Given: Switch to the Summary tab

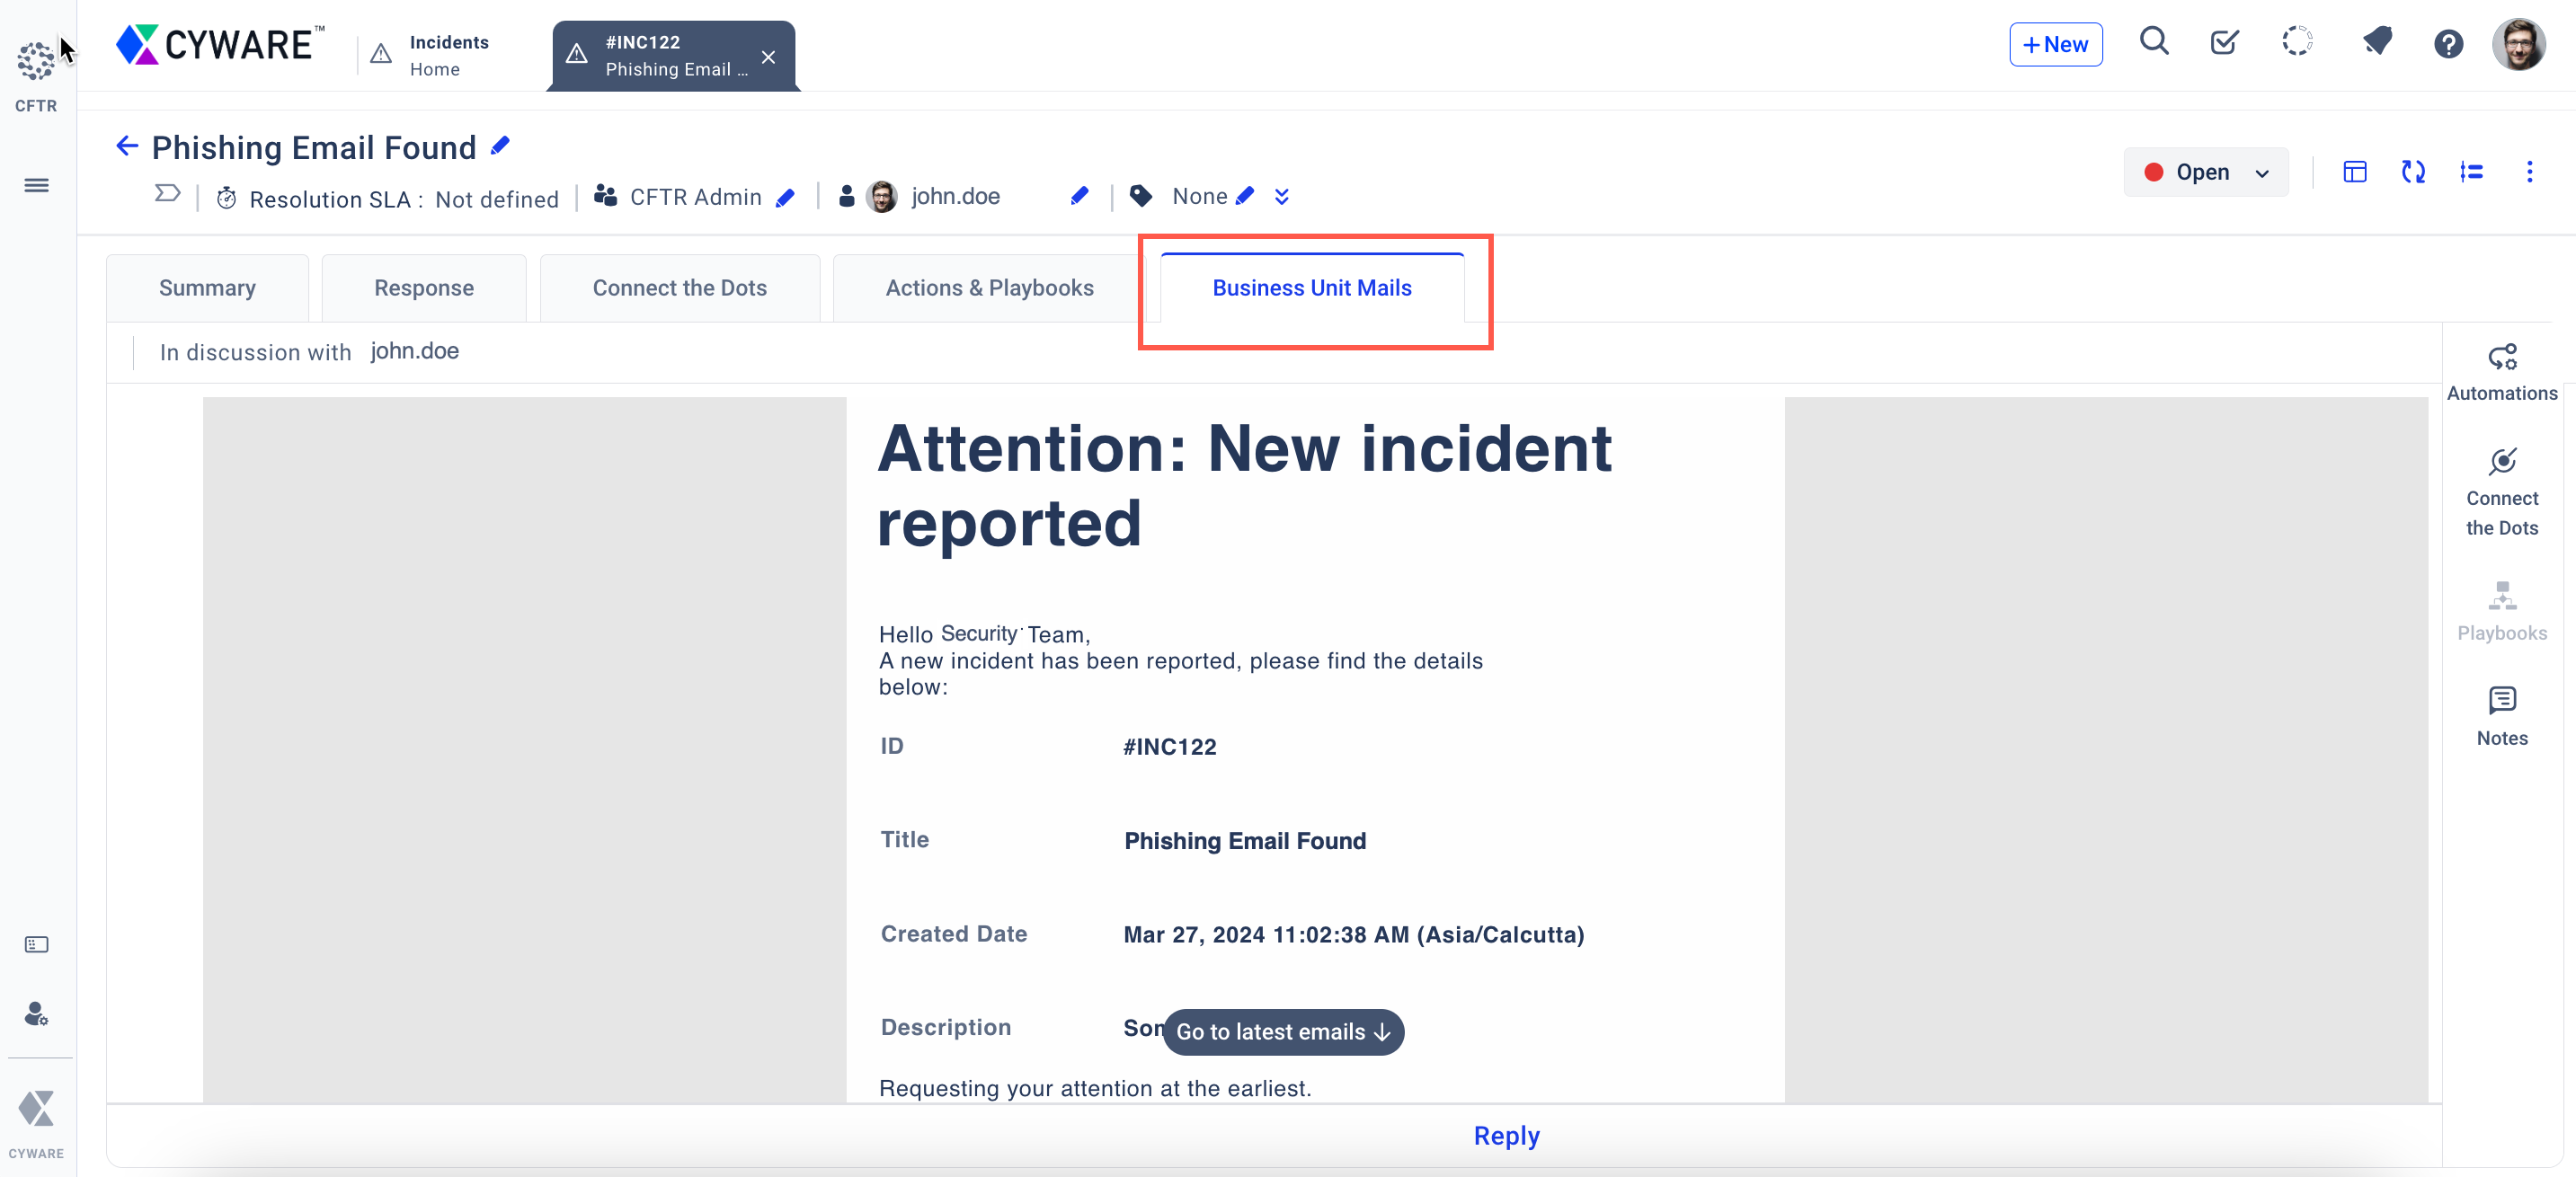Looking at the screenshot, I should tap(207, 288).
